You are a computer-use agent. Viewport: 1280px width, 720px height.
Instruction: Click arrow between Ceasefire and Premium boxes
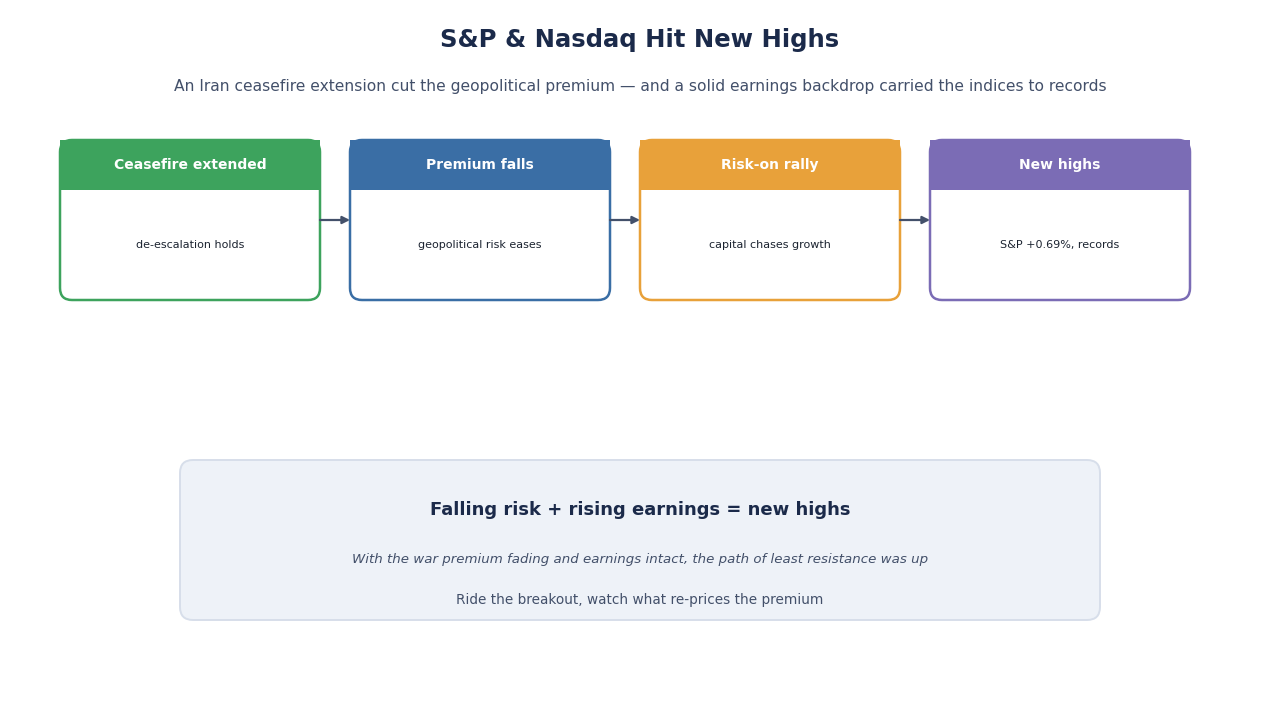pyautogui.click(x=335, y=220)
